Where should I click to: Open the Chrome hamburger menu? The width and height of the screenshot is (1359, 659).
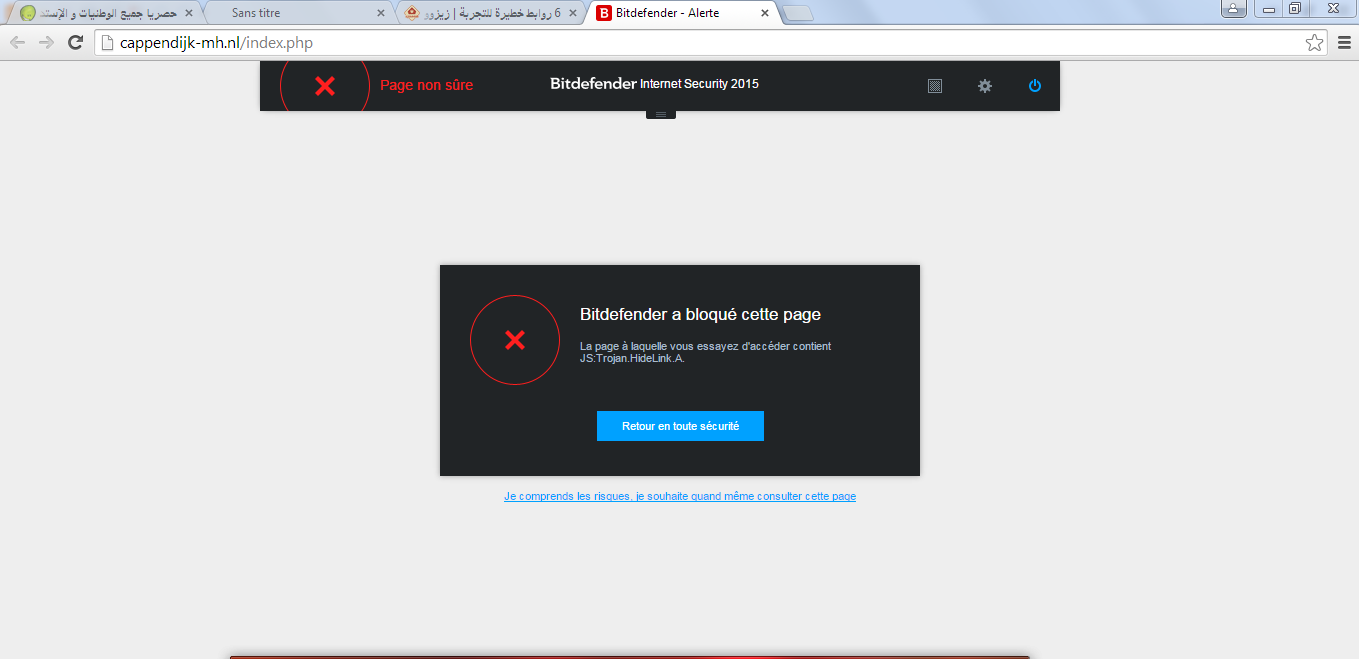[1344, 42]
